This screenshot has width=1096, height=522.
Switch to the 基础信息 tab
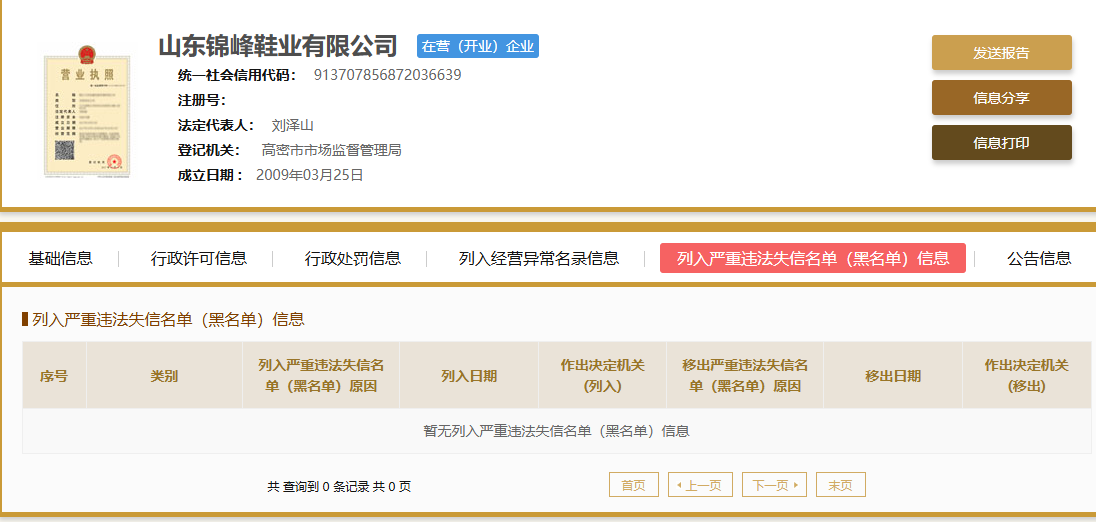[x=60, y=259]
